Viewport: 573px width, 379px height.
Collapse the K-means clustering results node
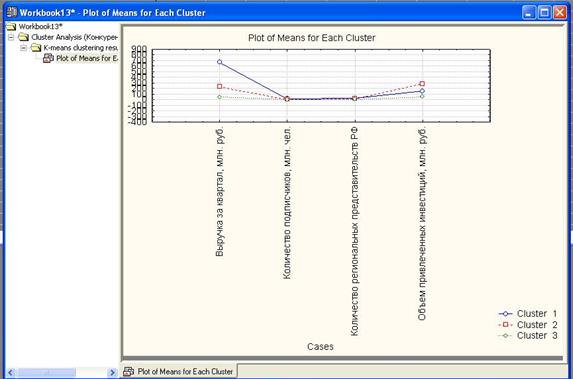coord(23,48)
